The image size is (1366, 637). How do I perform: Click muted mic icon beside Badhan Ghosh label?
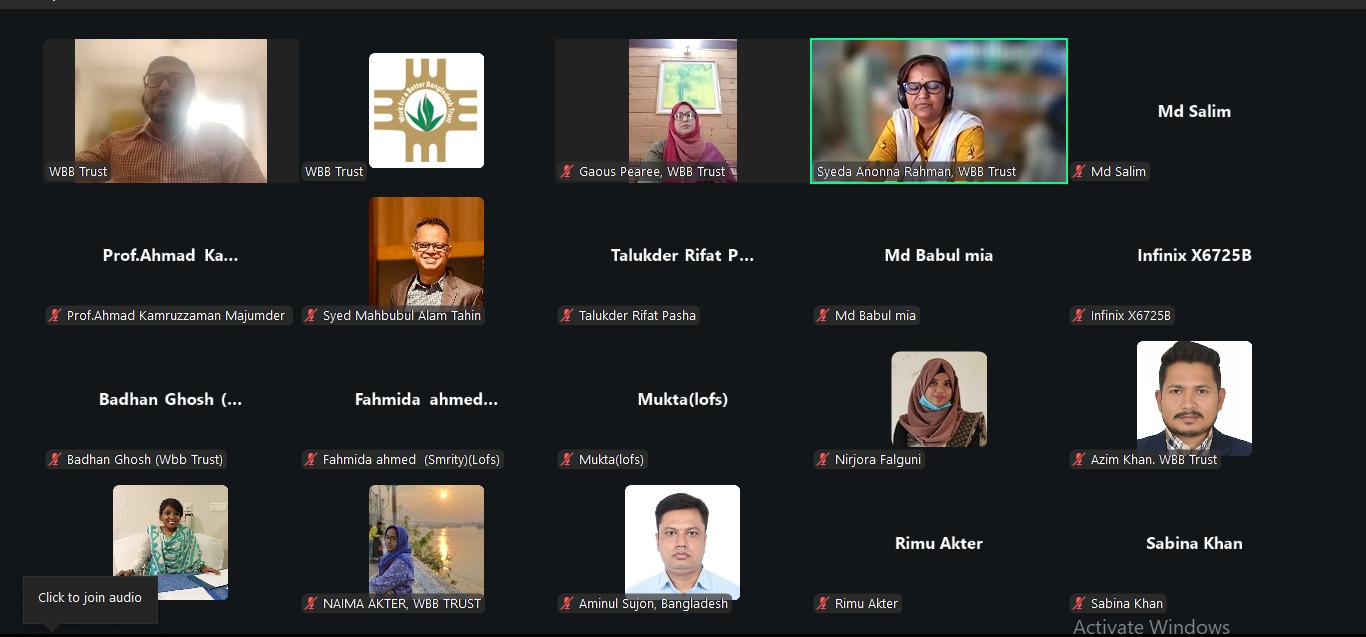(56, 460)
